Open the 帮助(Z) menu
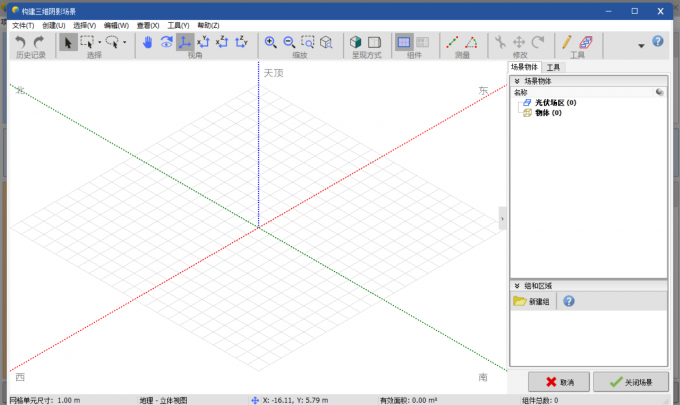Screen dimensions: 680x405 pyautogui.click(x=209, y=26)
